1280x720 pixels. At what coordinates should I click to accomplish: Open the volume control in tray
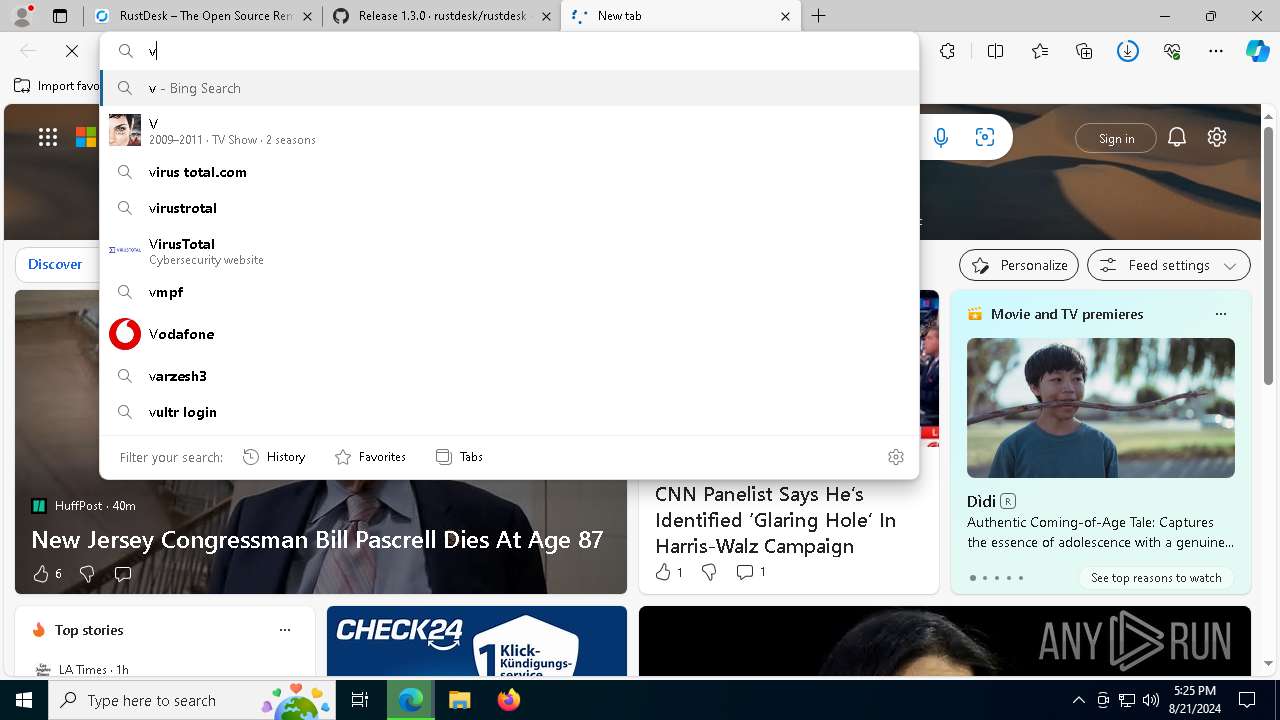coord(1150,700)
